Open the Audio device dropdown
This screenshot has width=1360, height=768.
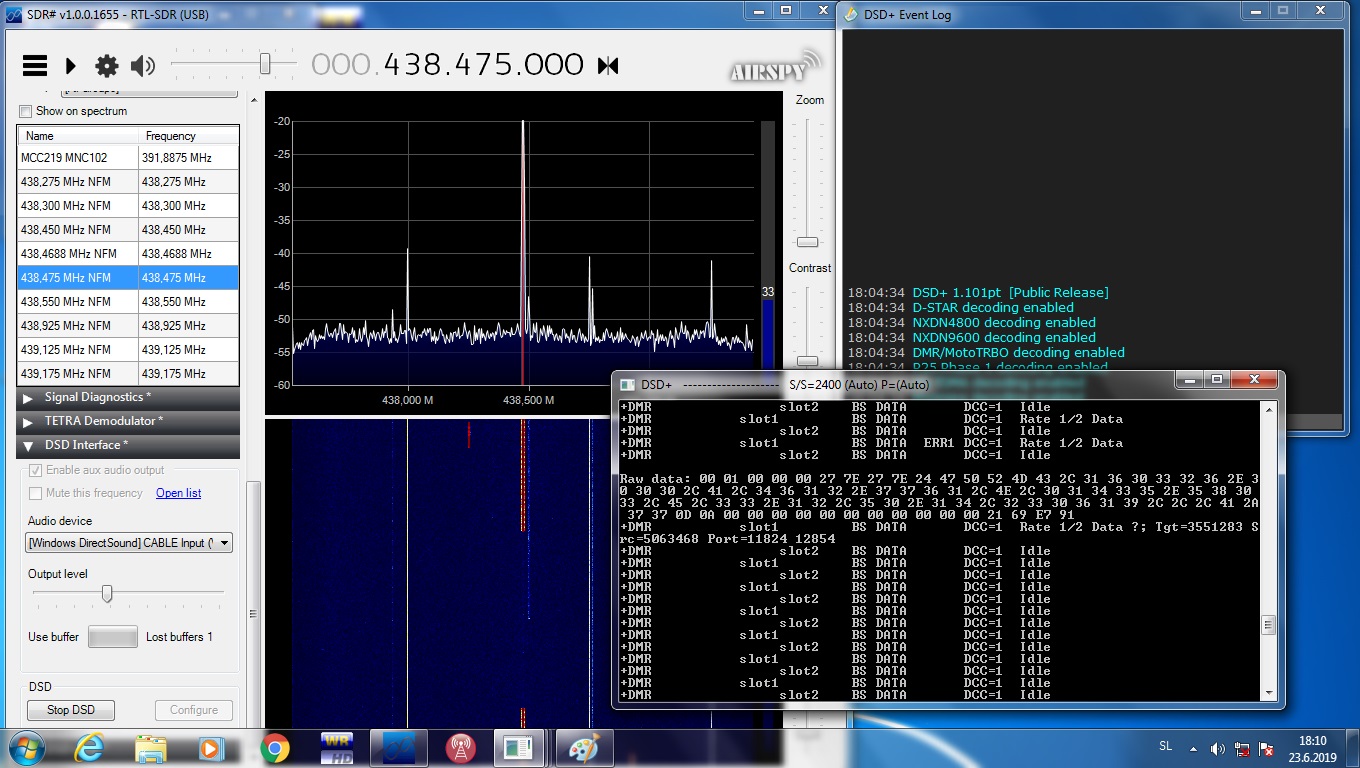tap(129, 543)
